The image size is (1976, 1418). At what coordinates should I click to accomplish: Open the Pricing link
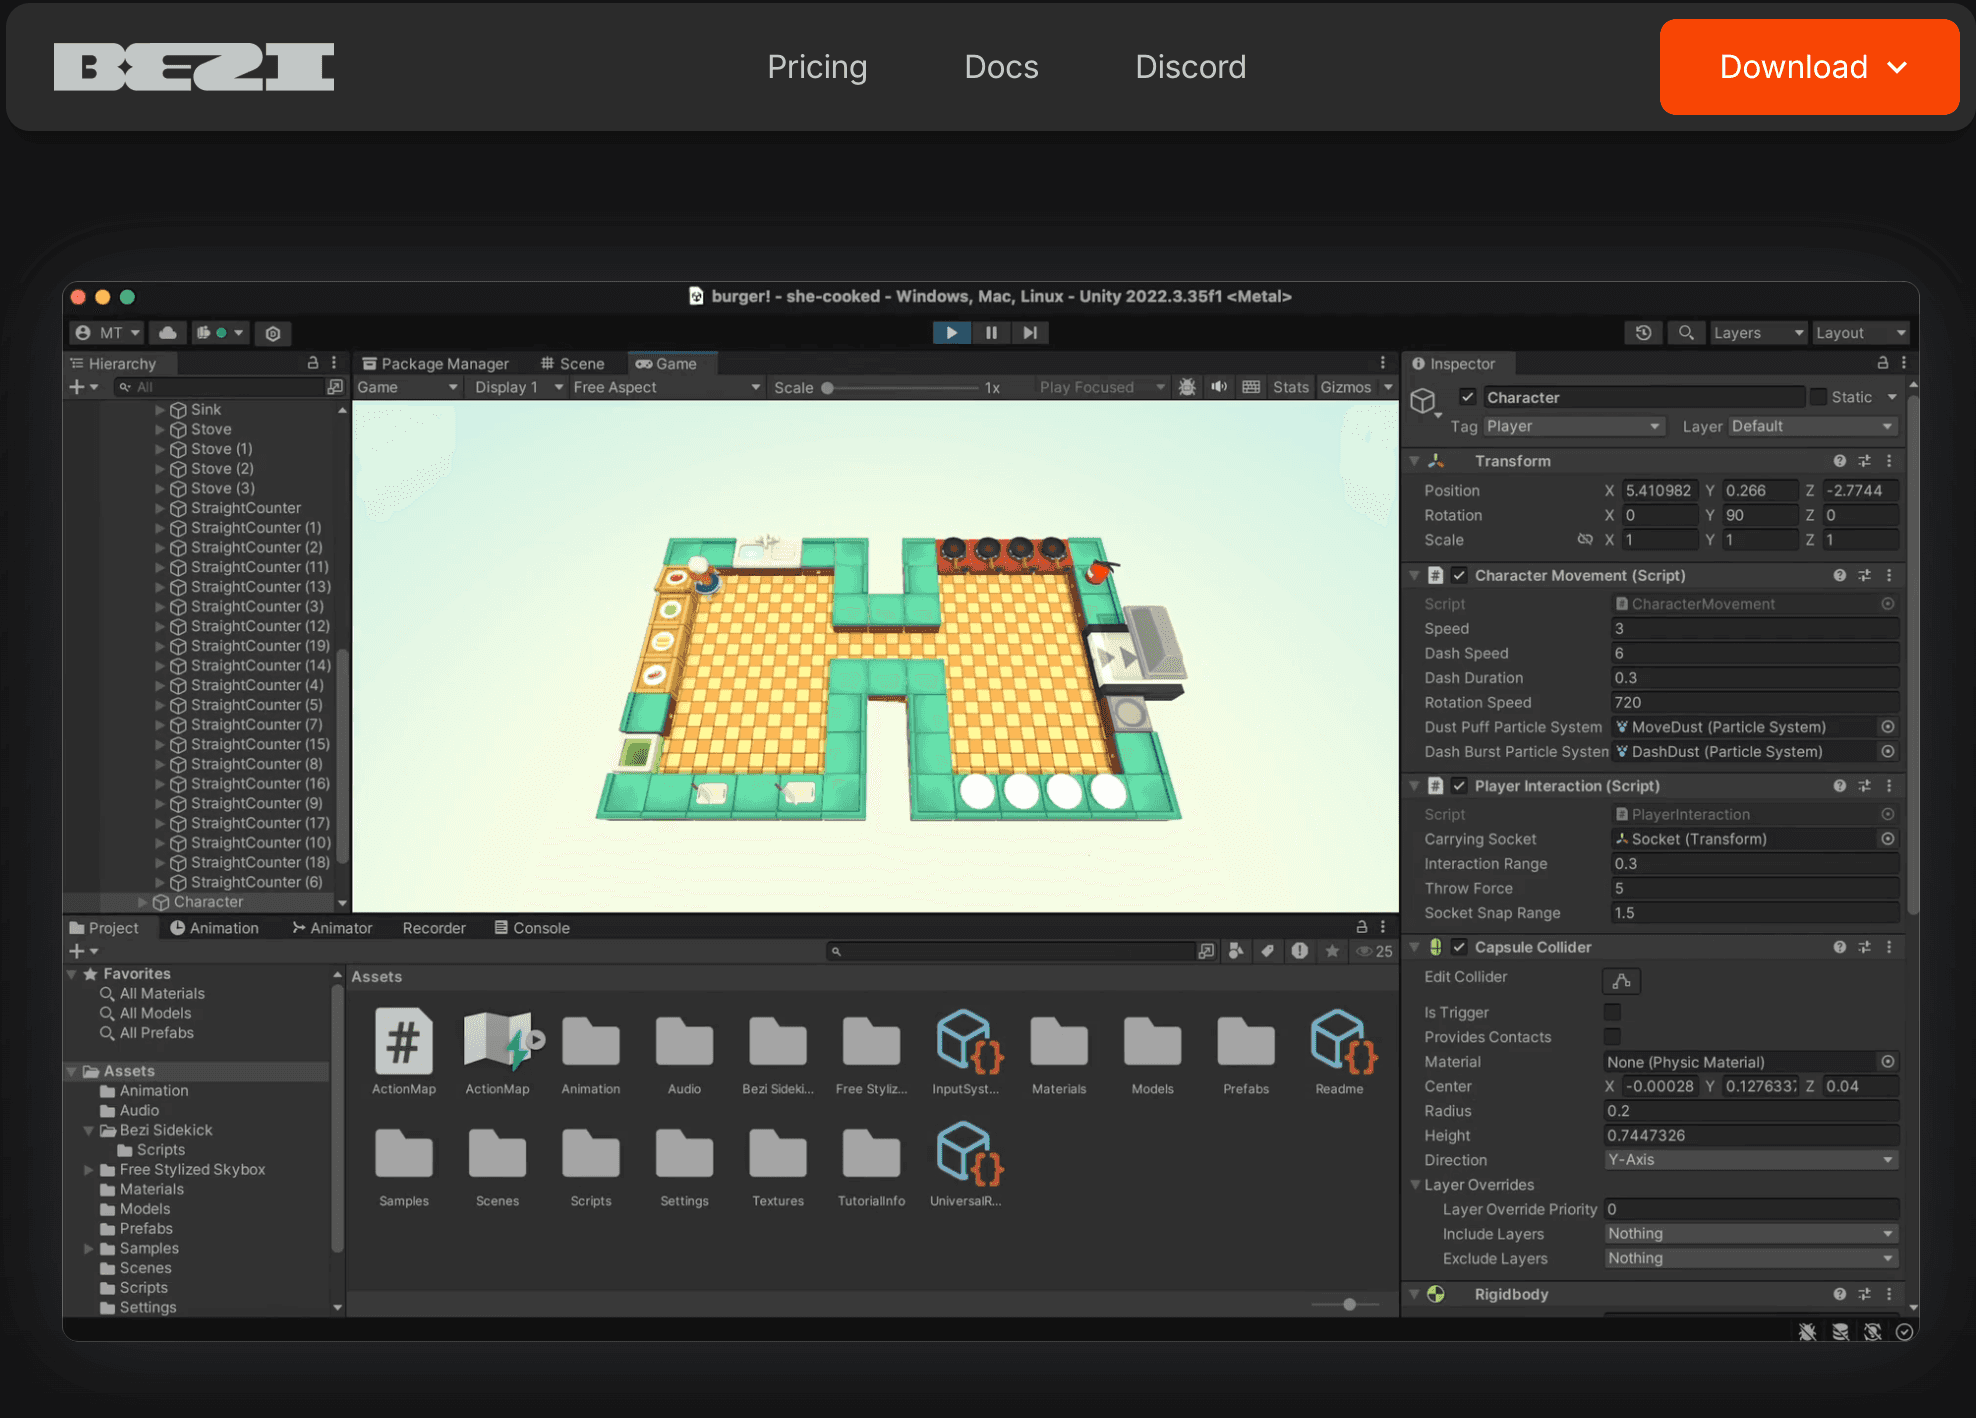coord(817,67)
